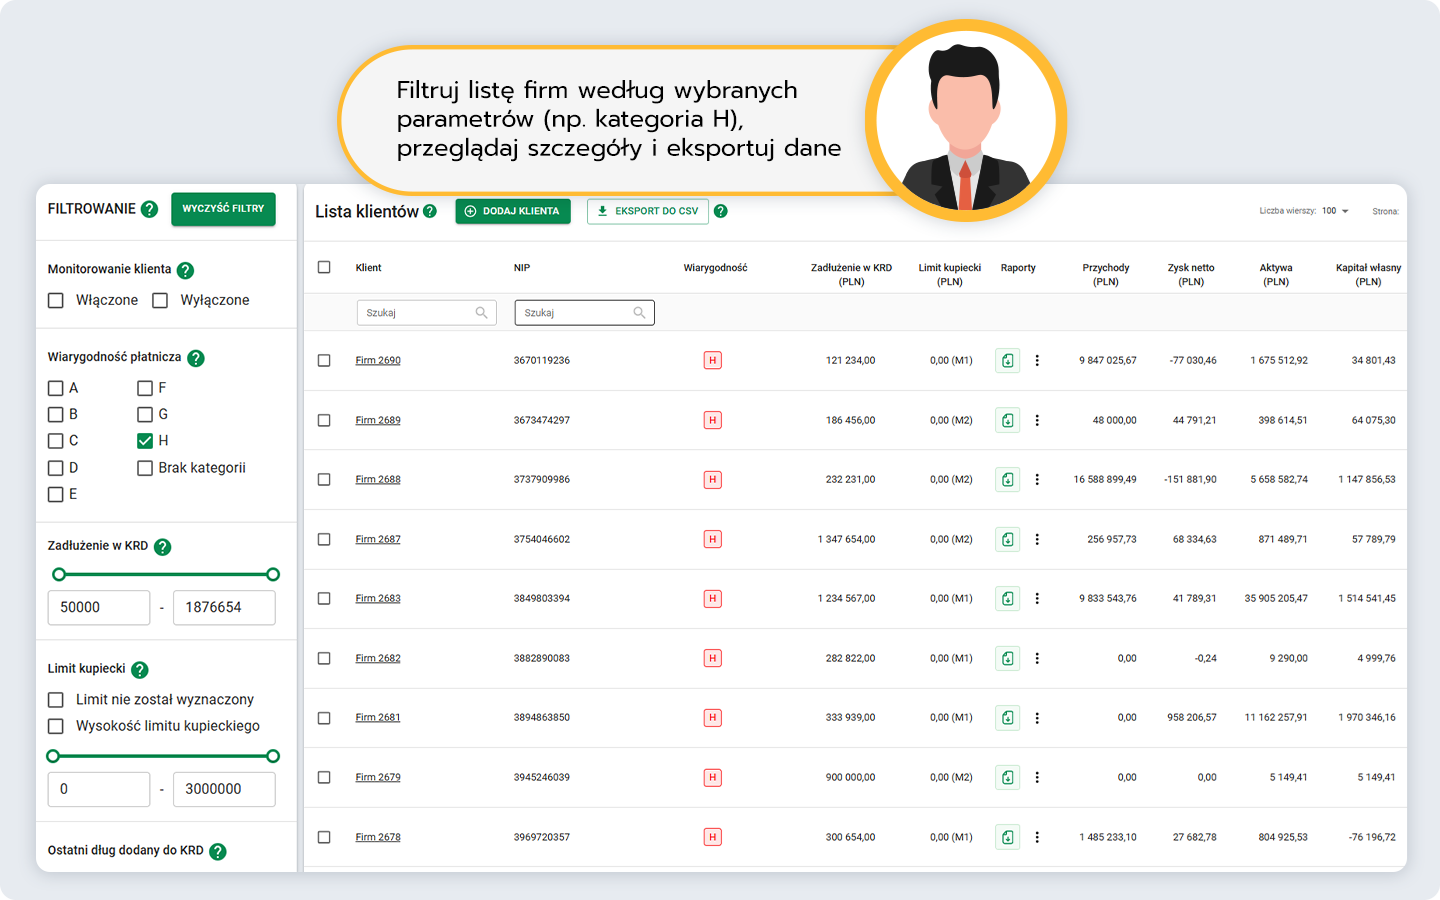Click help icon next to FILTROWANIE
The image size is (1440, 900).
tap(149, 209)
